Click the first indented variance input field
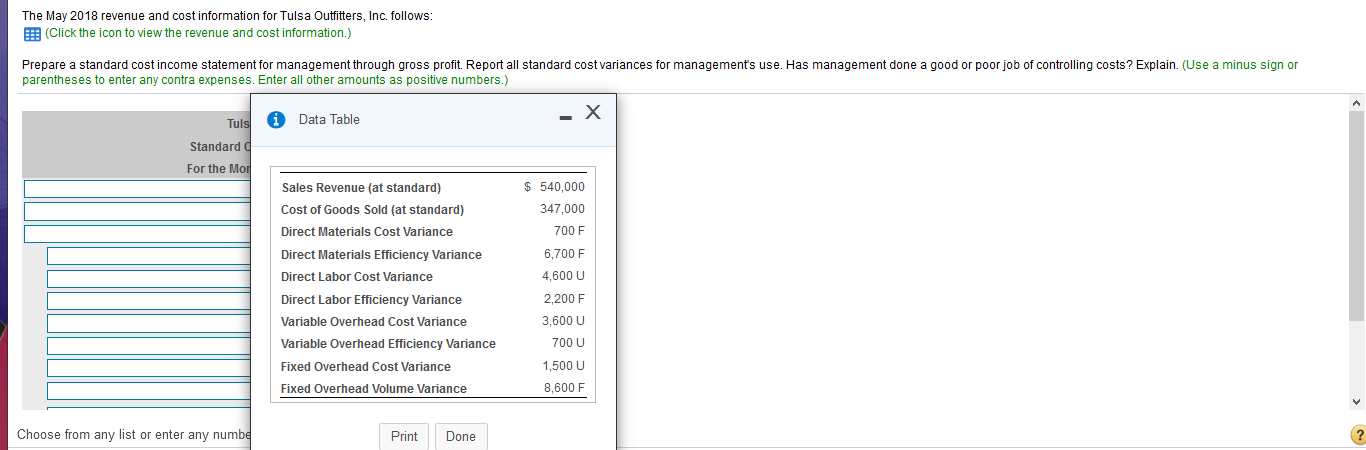Image resolution: width=1366 pixels, height=450 pixels. coord(149,256)
